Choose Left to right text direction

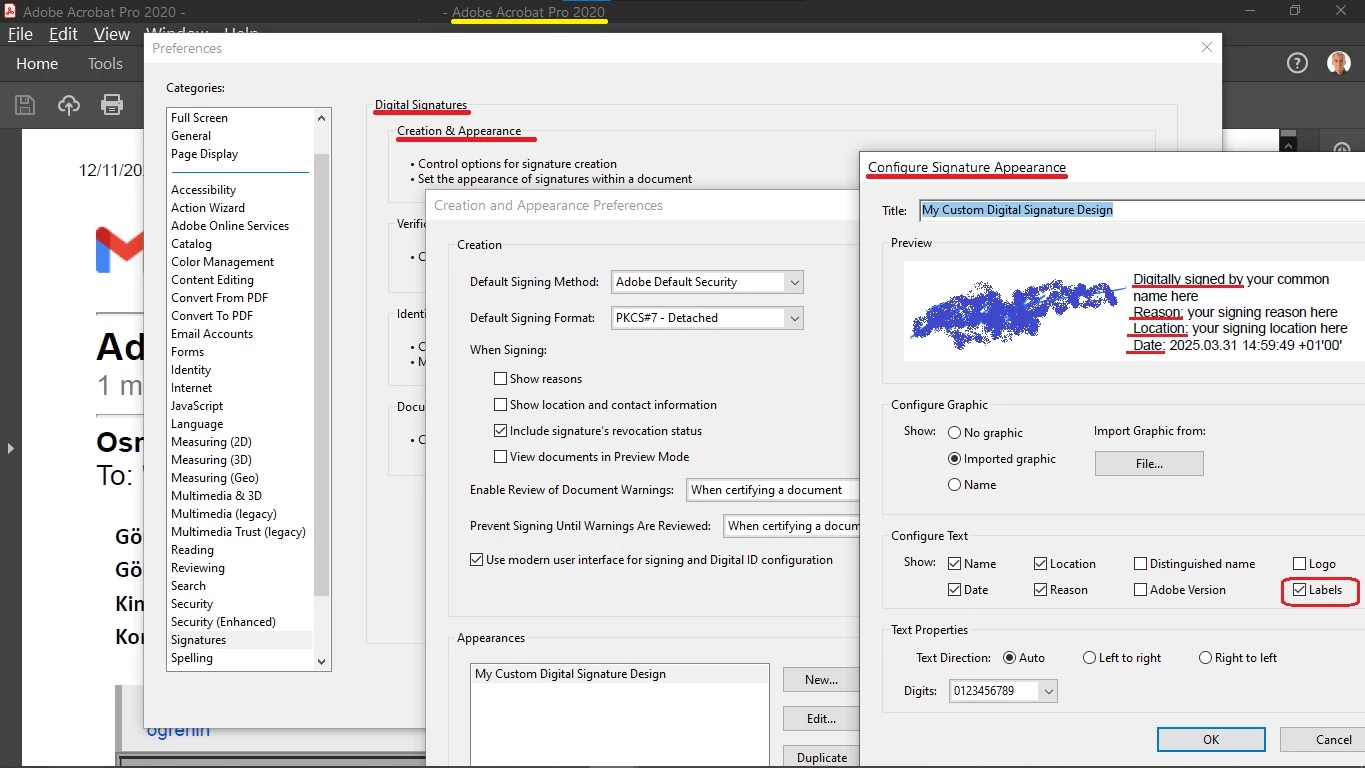(x=1089, y=658)
